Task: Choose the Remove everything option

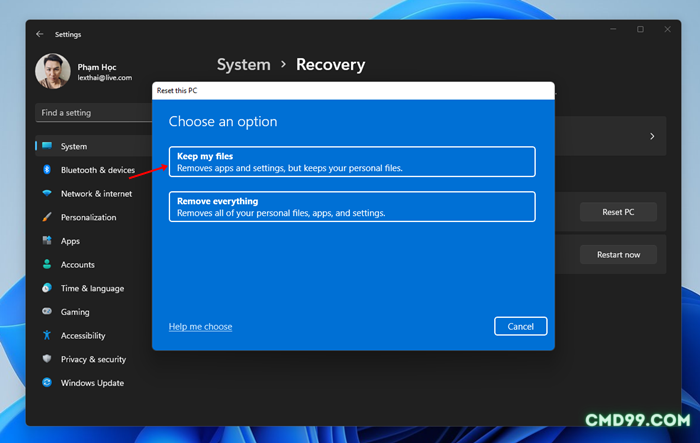Action: [x=352, y=207]
